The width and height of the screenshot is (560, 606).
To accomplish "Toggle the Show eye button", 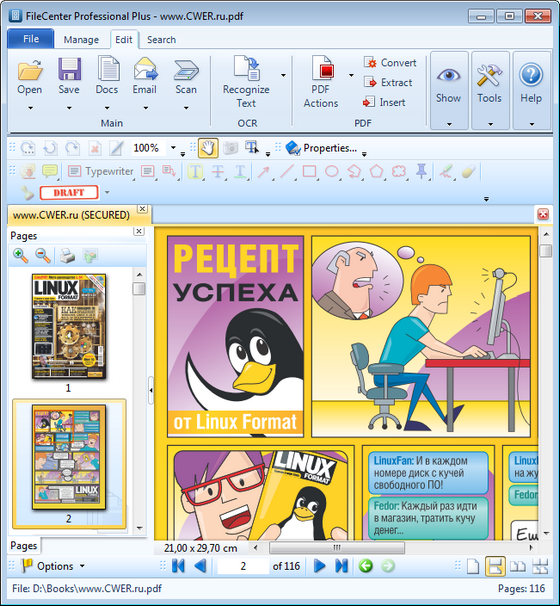I will coord(449,90).
